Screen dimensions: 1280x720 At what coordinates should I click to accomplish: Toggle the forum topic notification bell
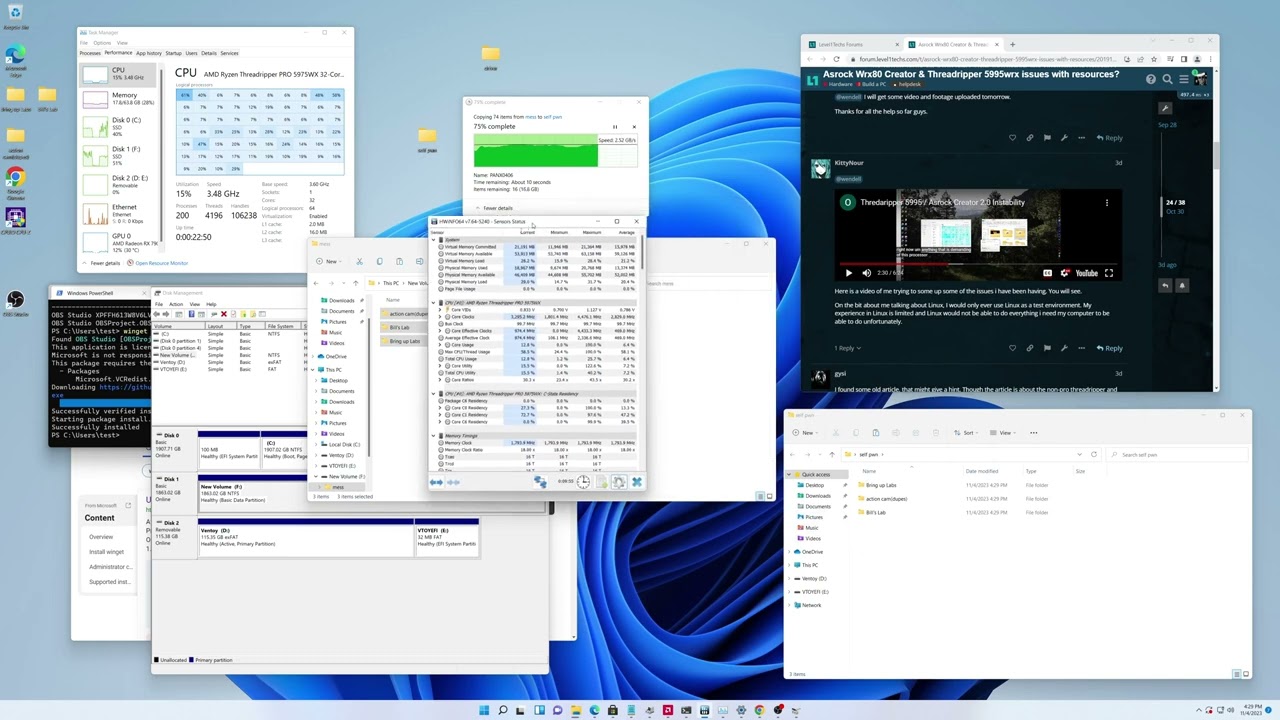pos(1181,286)
